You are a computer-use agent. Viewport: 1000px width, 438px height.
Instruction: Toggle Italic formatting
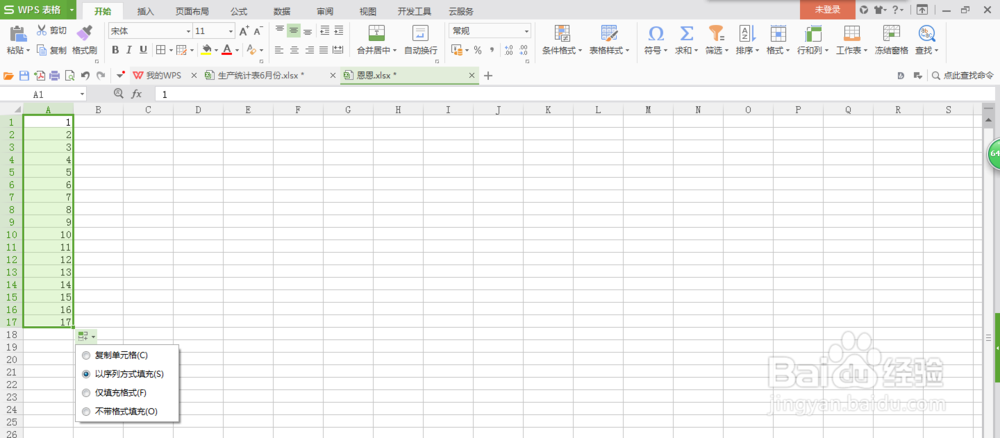click(129, 50)
